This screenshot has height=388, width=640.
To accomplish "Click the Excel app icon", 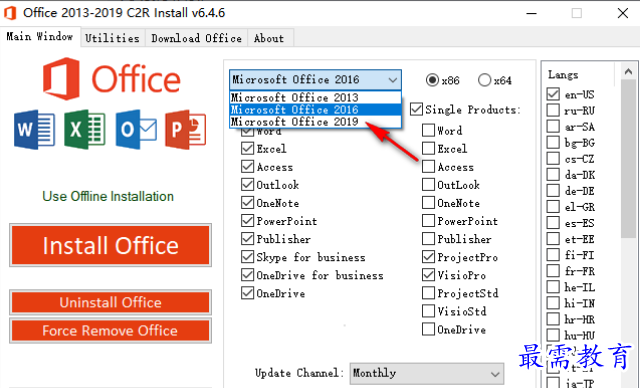I will click(x=85, y=129).
